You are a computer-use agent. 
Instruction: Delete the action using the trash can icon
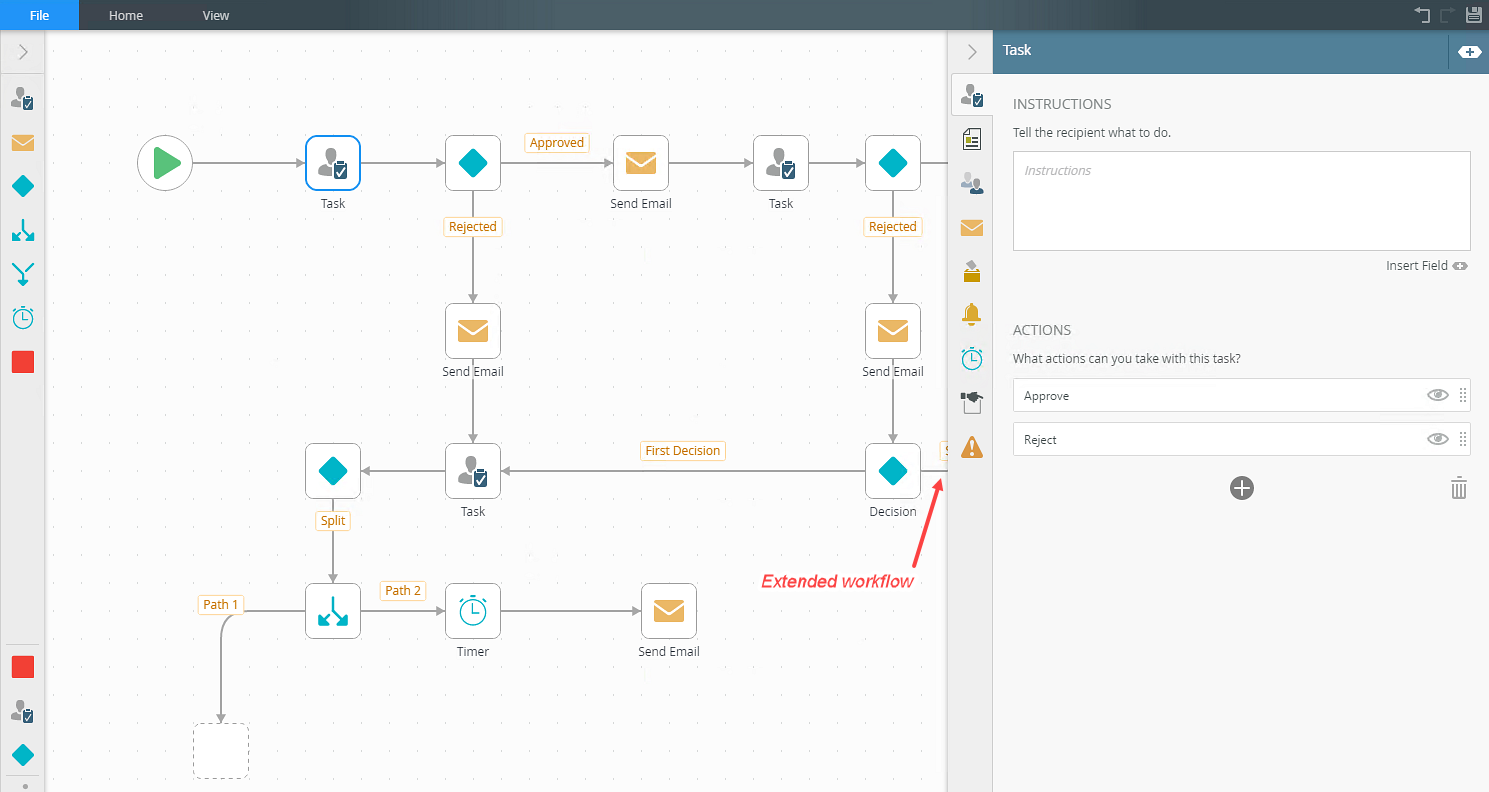coord(1459,488)
